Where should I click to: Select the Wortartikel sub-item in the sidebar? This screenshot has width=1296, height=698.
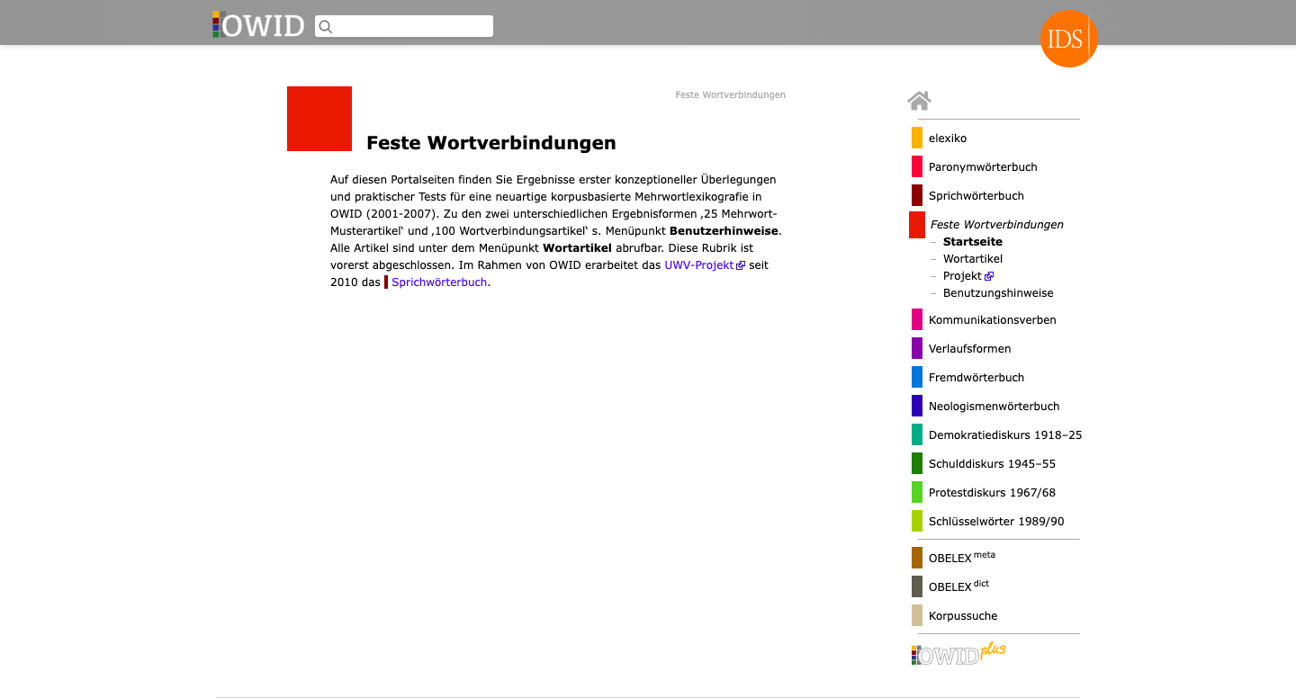(x=972, y=258)
